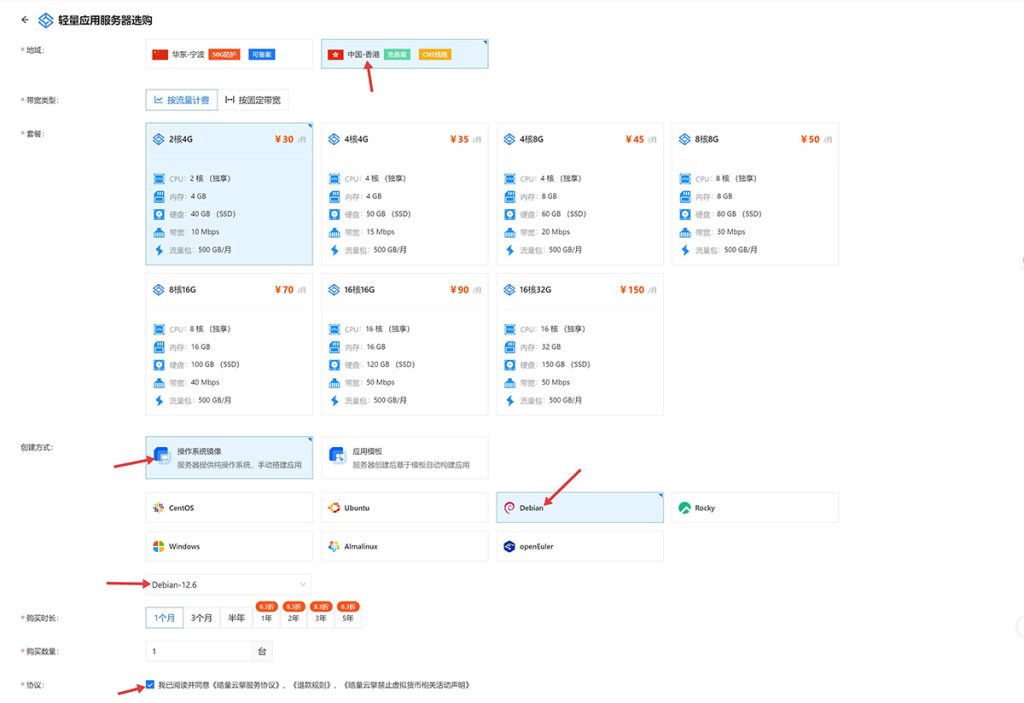Select the 1年 duration option

point(266,618)
